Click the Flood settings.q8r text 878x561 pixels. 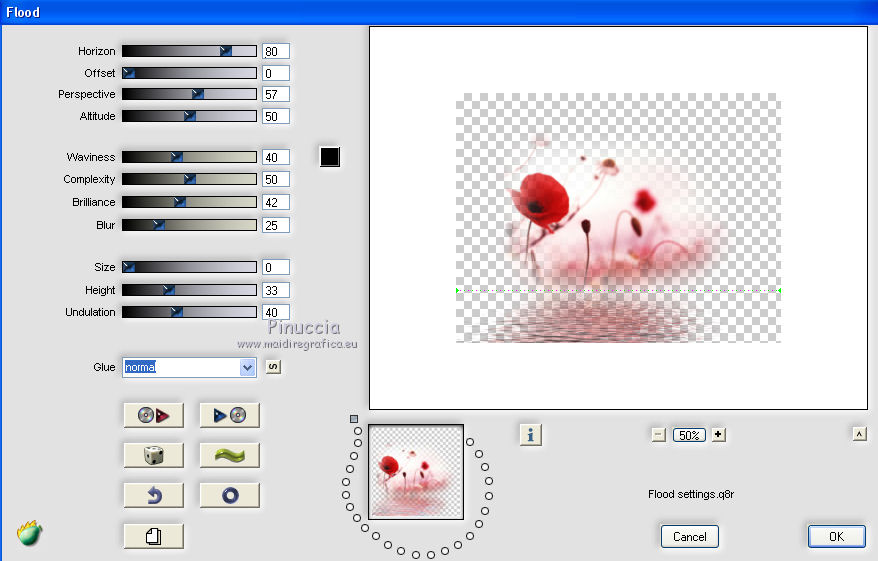690,494
